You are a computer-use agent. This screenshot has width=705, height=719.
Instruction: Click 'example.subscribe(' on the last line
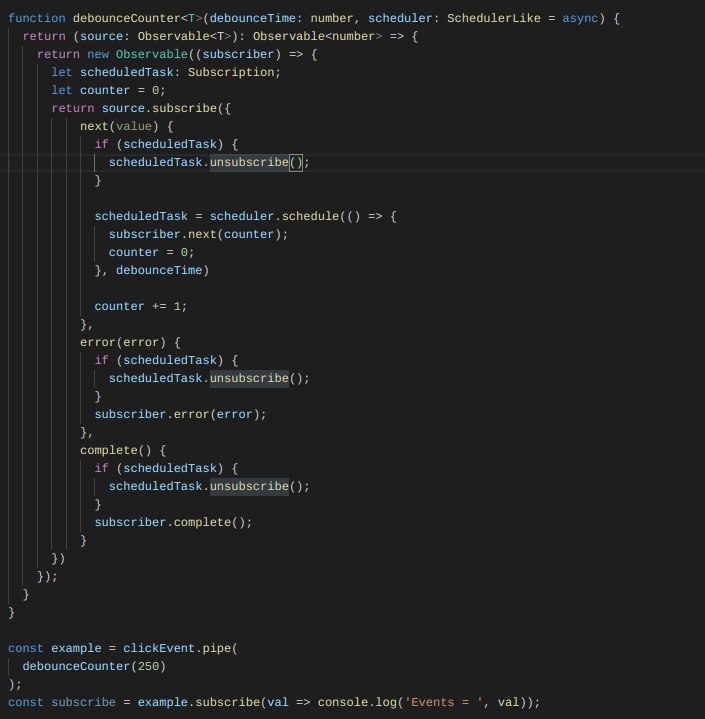202,702
